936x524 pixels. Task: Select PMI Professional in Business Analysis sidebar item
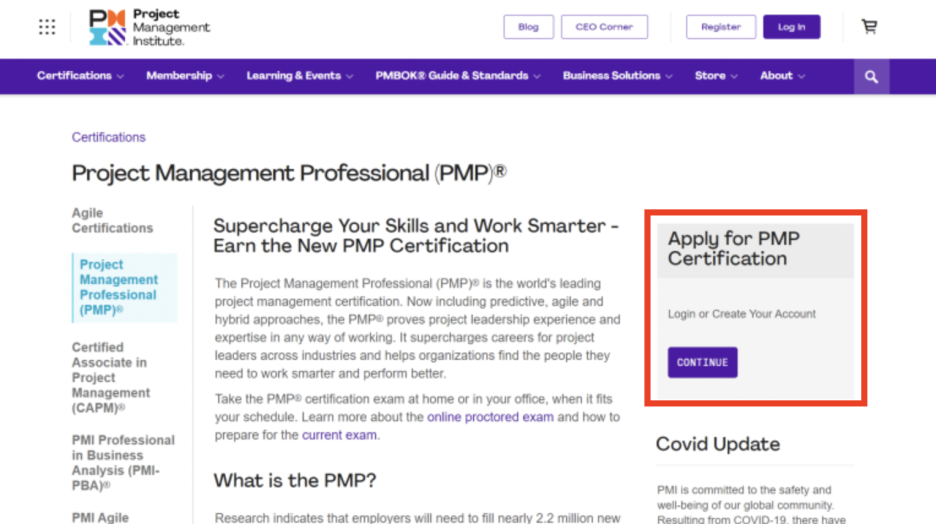(x=123, y=463)
